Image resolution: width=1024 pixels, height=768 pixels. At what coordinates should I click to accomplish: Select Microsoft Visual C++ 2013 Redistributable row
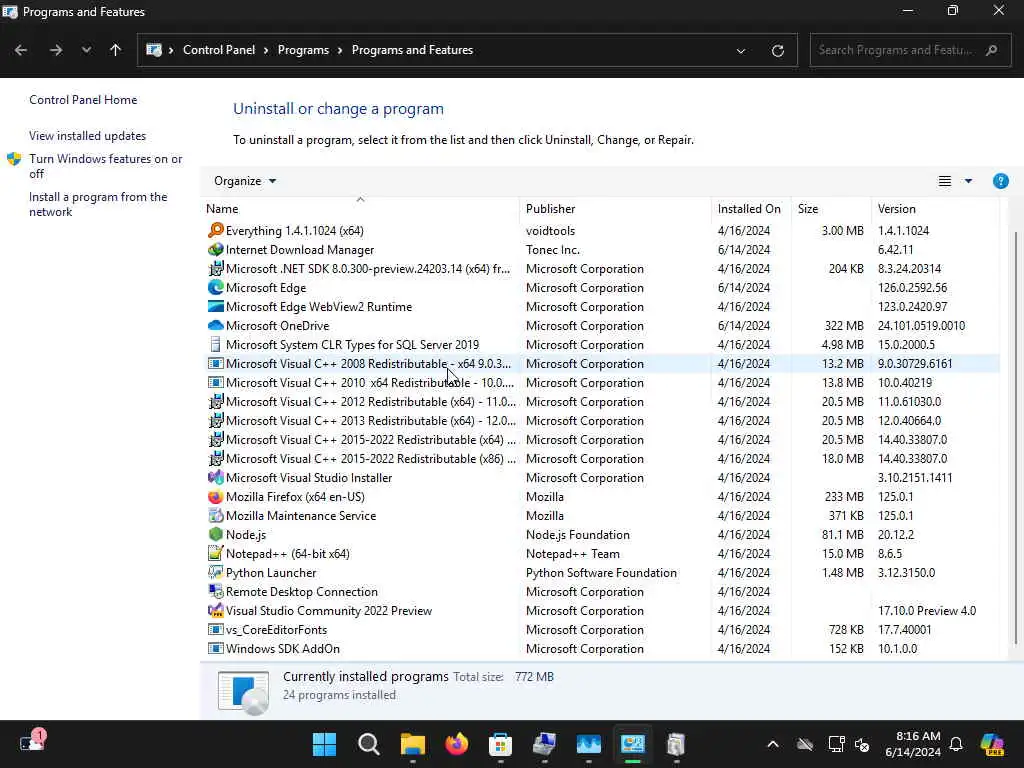[x=602, y=420]
